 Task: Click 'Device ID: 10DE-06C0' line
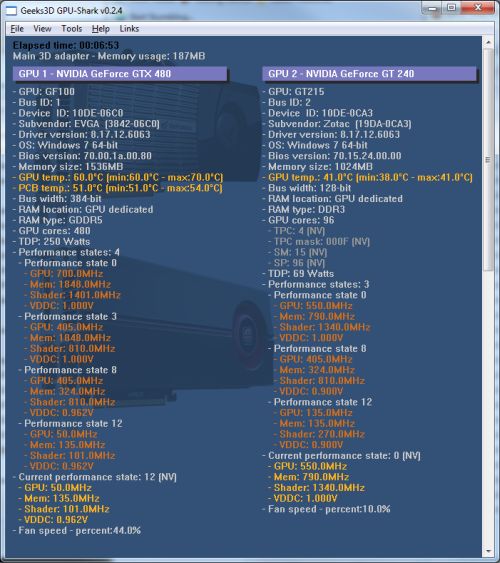point(68,113)
